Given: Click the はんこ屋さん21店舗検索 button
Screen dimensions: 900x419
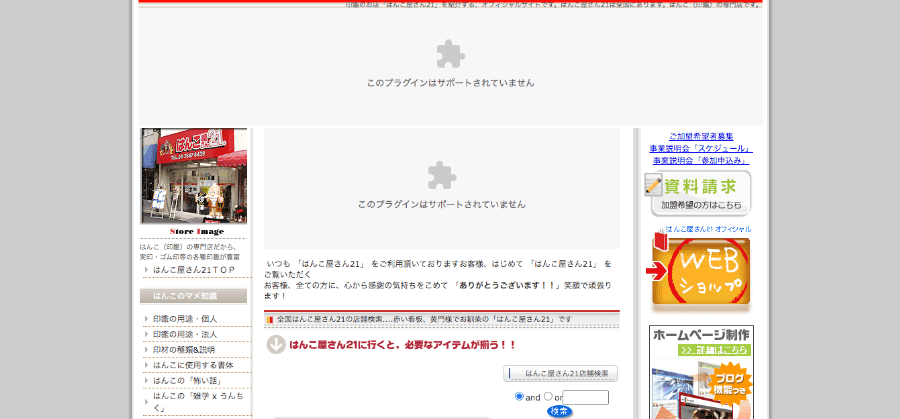Looking at the screenshot, I should (x=561, y=373).
